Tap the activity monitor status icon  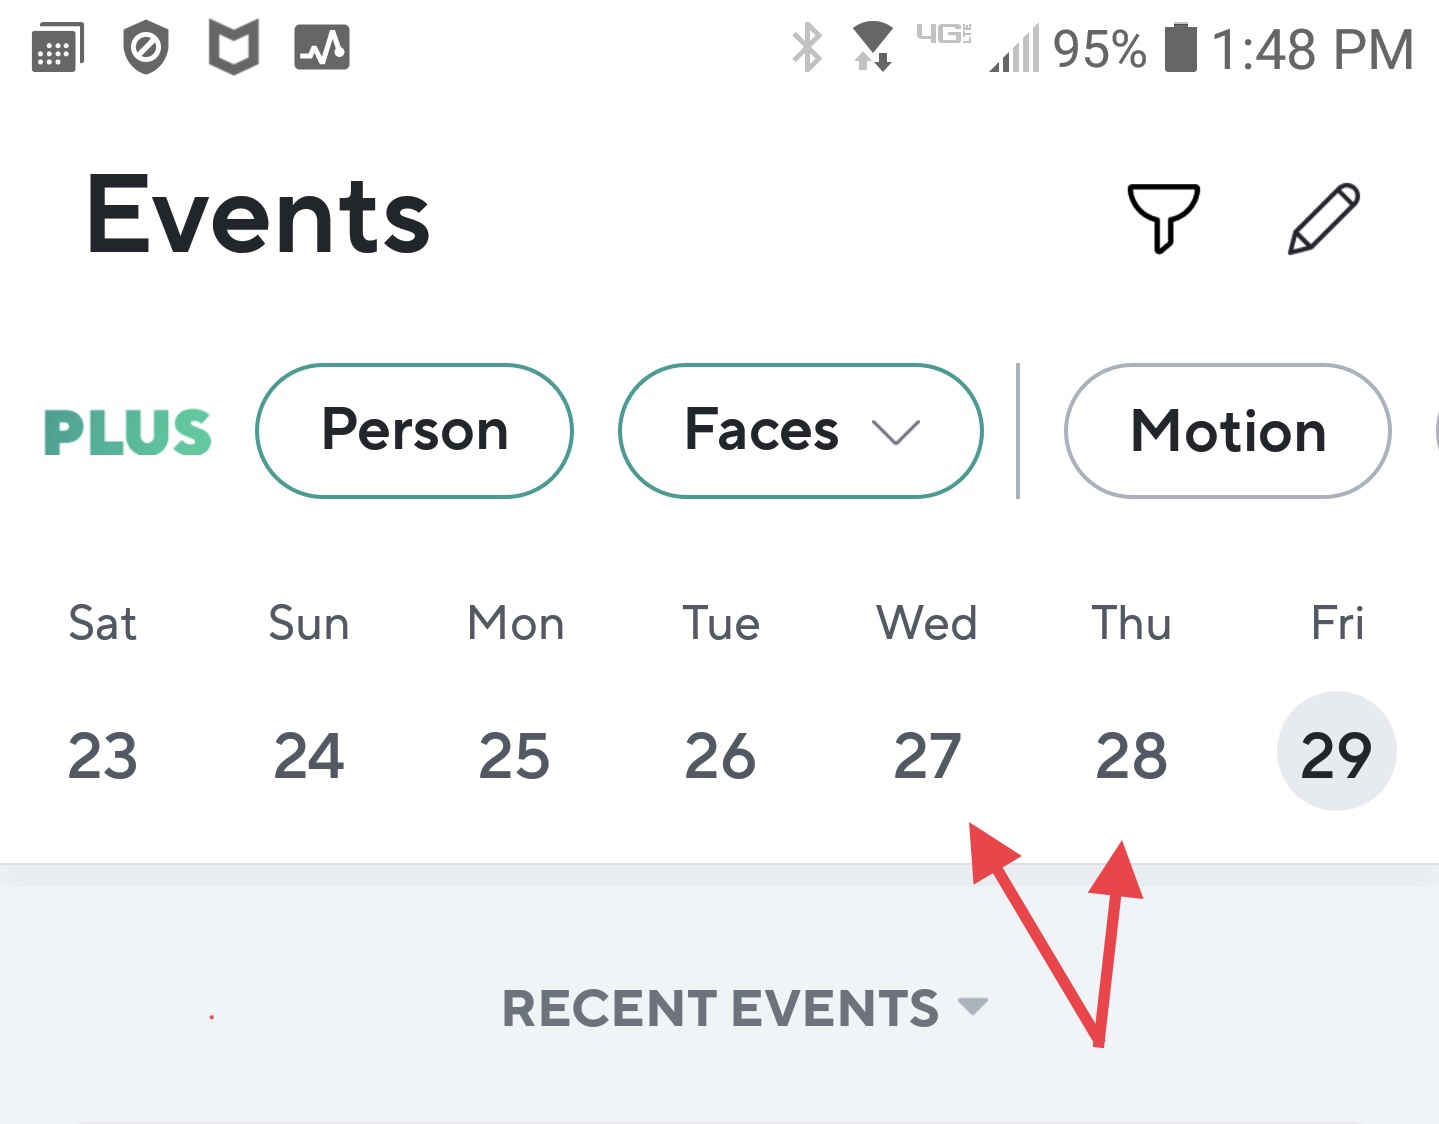pos(322,48)
